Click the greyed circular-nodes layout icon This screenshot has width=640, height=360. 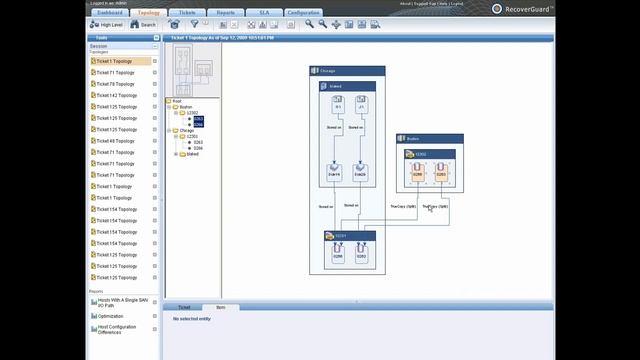tap(251, 24)
